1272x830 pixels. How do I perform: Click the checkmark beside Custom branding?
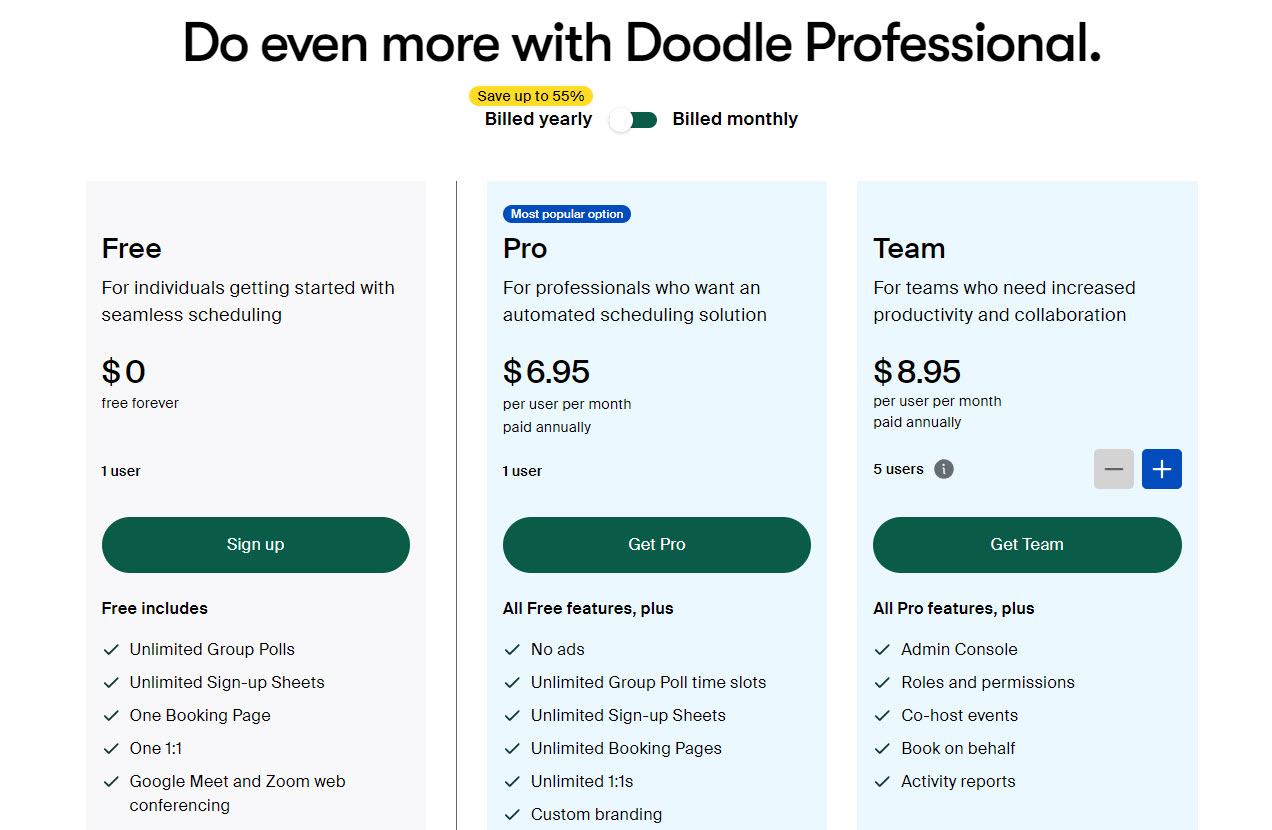click(512, 814)
